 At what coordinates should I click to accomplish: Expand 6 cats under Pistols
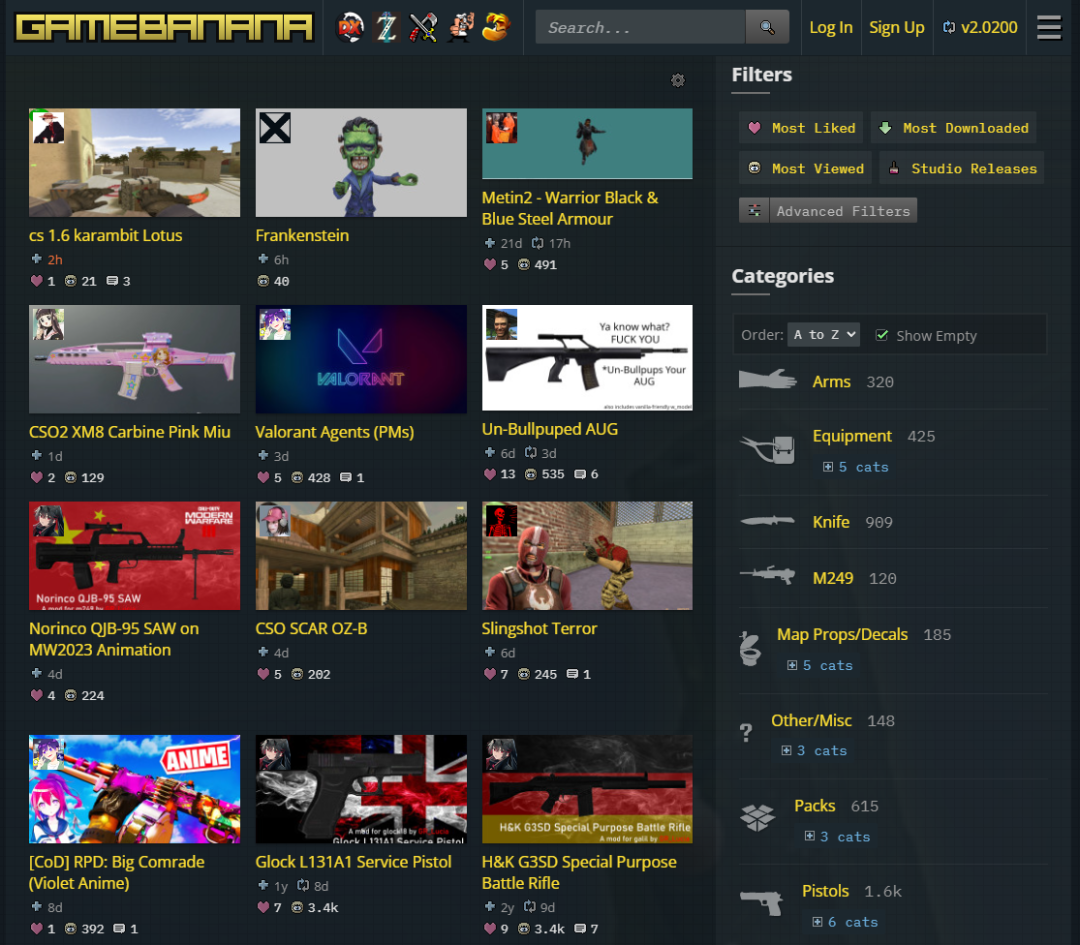(845, 922)
